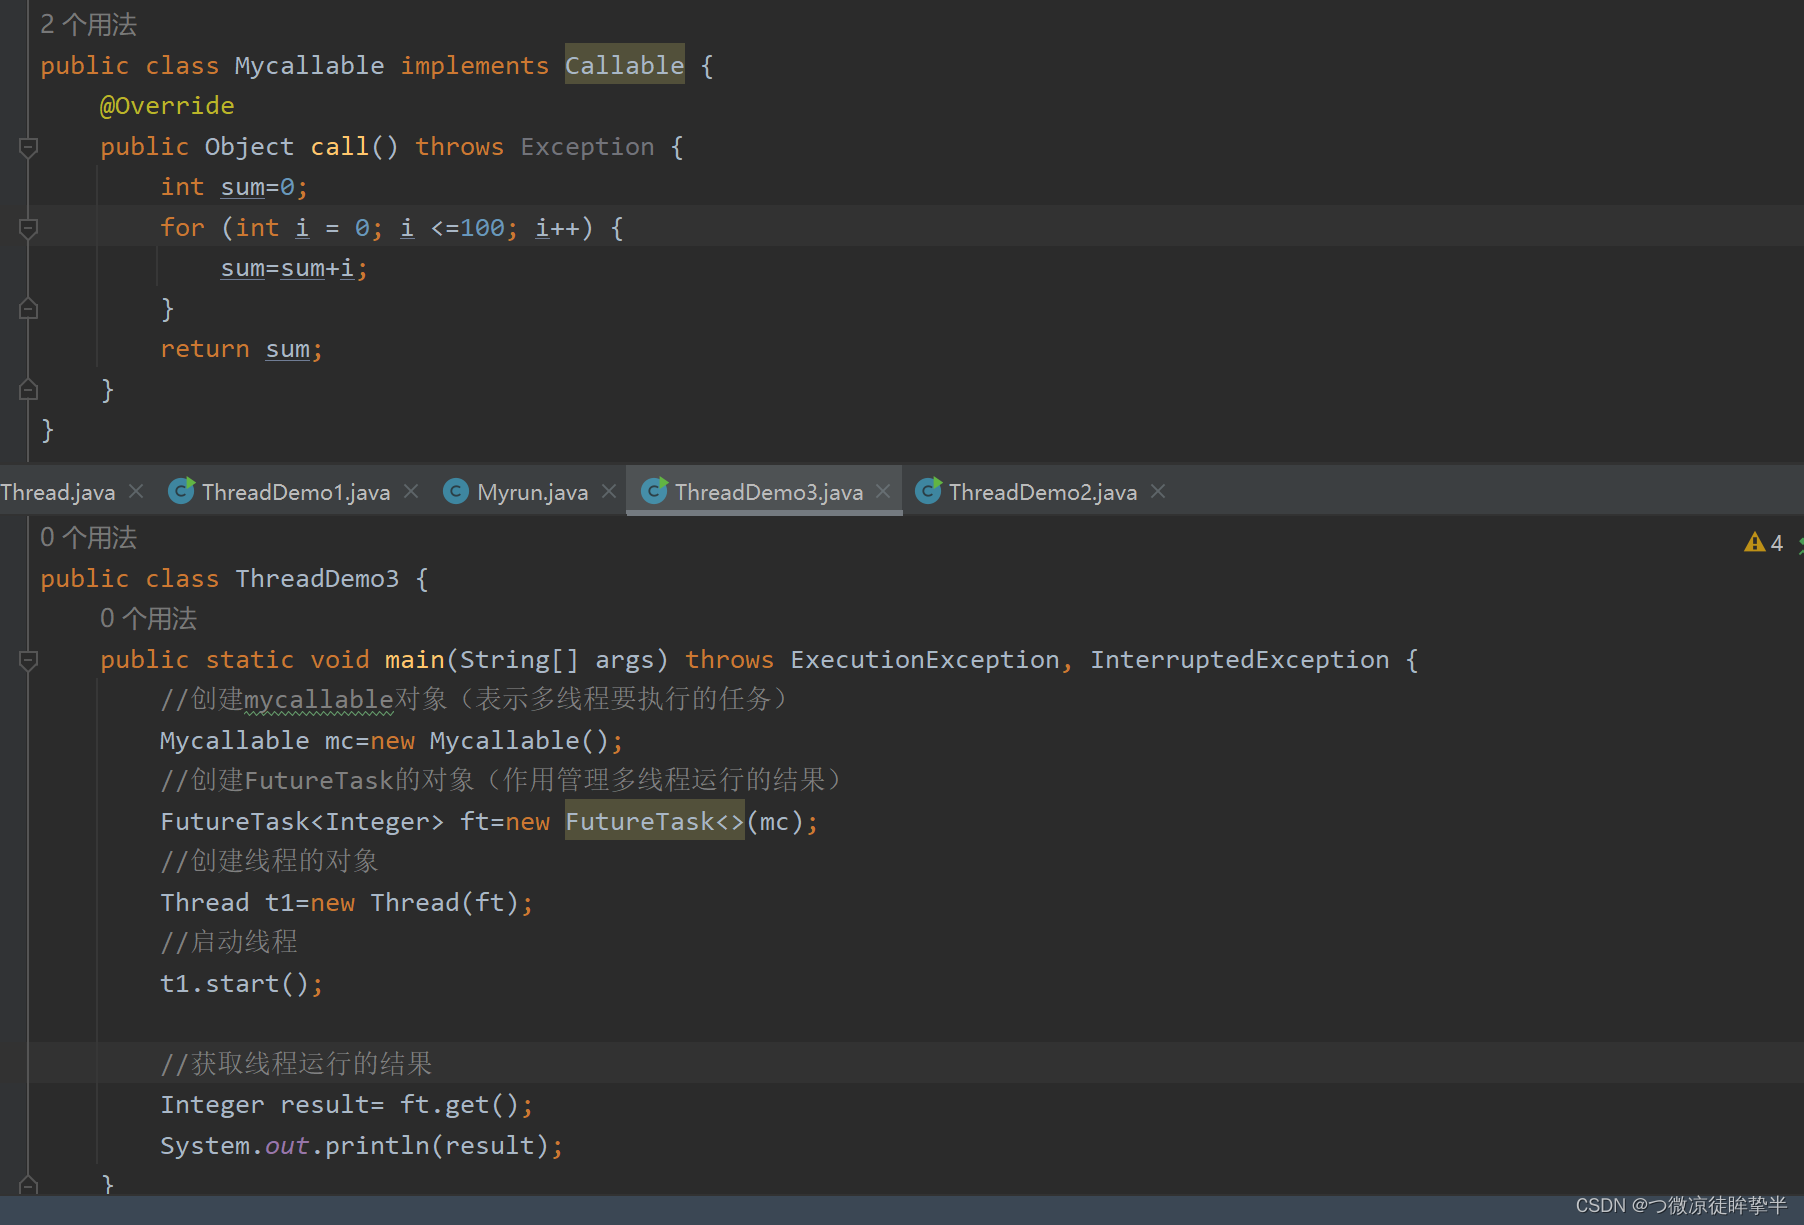The image size is (1804, 1225).
Task: Click the '2 个用法' usages hint above Mycallable
Action: 88,25
